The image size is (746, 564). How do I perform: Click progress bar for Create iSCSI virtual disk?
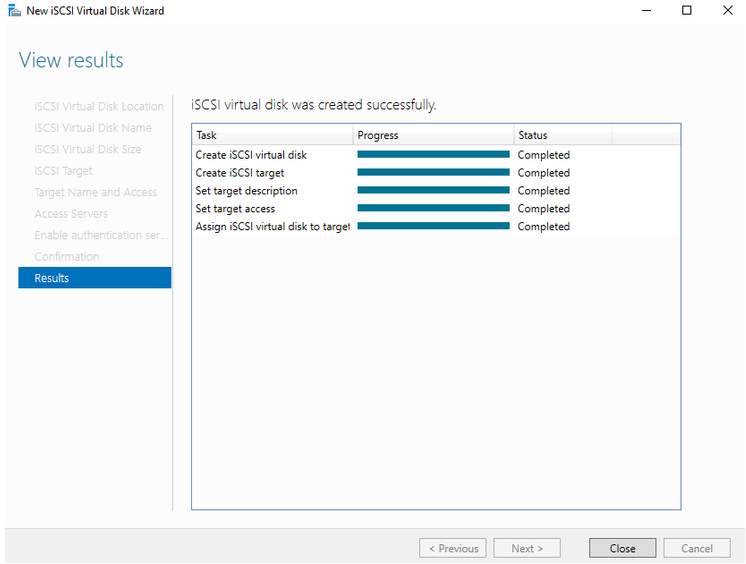tap(433, 155)
